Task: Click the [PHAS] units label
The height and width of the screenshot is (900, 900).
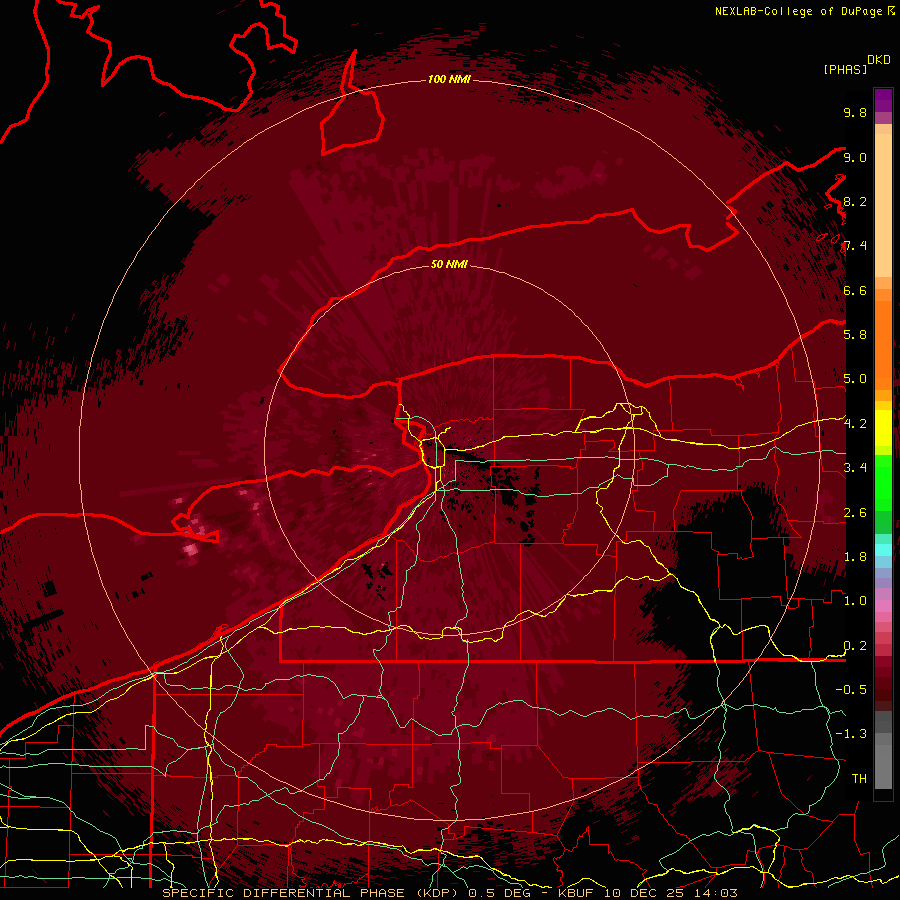Action: [x=845, y=69]
